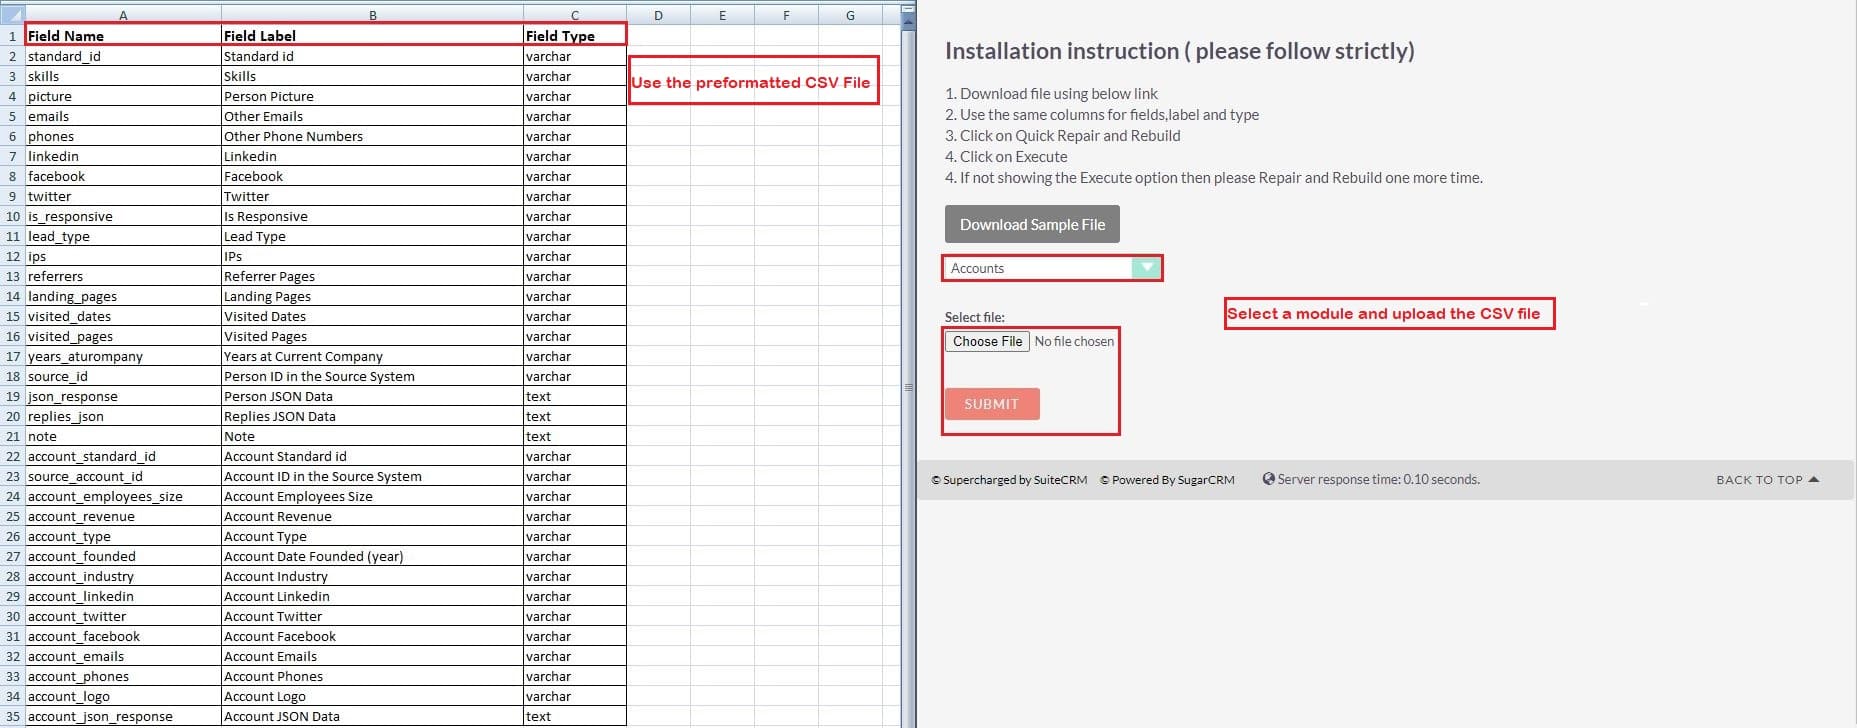Click the BACK TO TOP link
The height and width of the screenshot is (728, 1857).
click(1767, 480)
